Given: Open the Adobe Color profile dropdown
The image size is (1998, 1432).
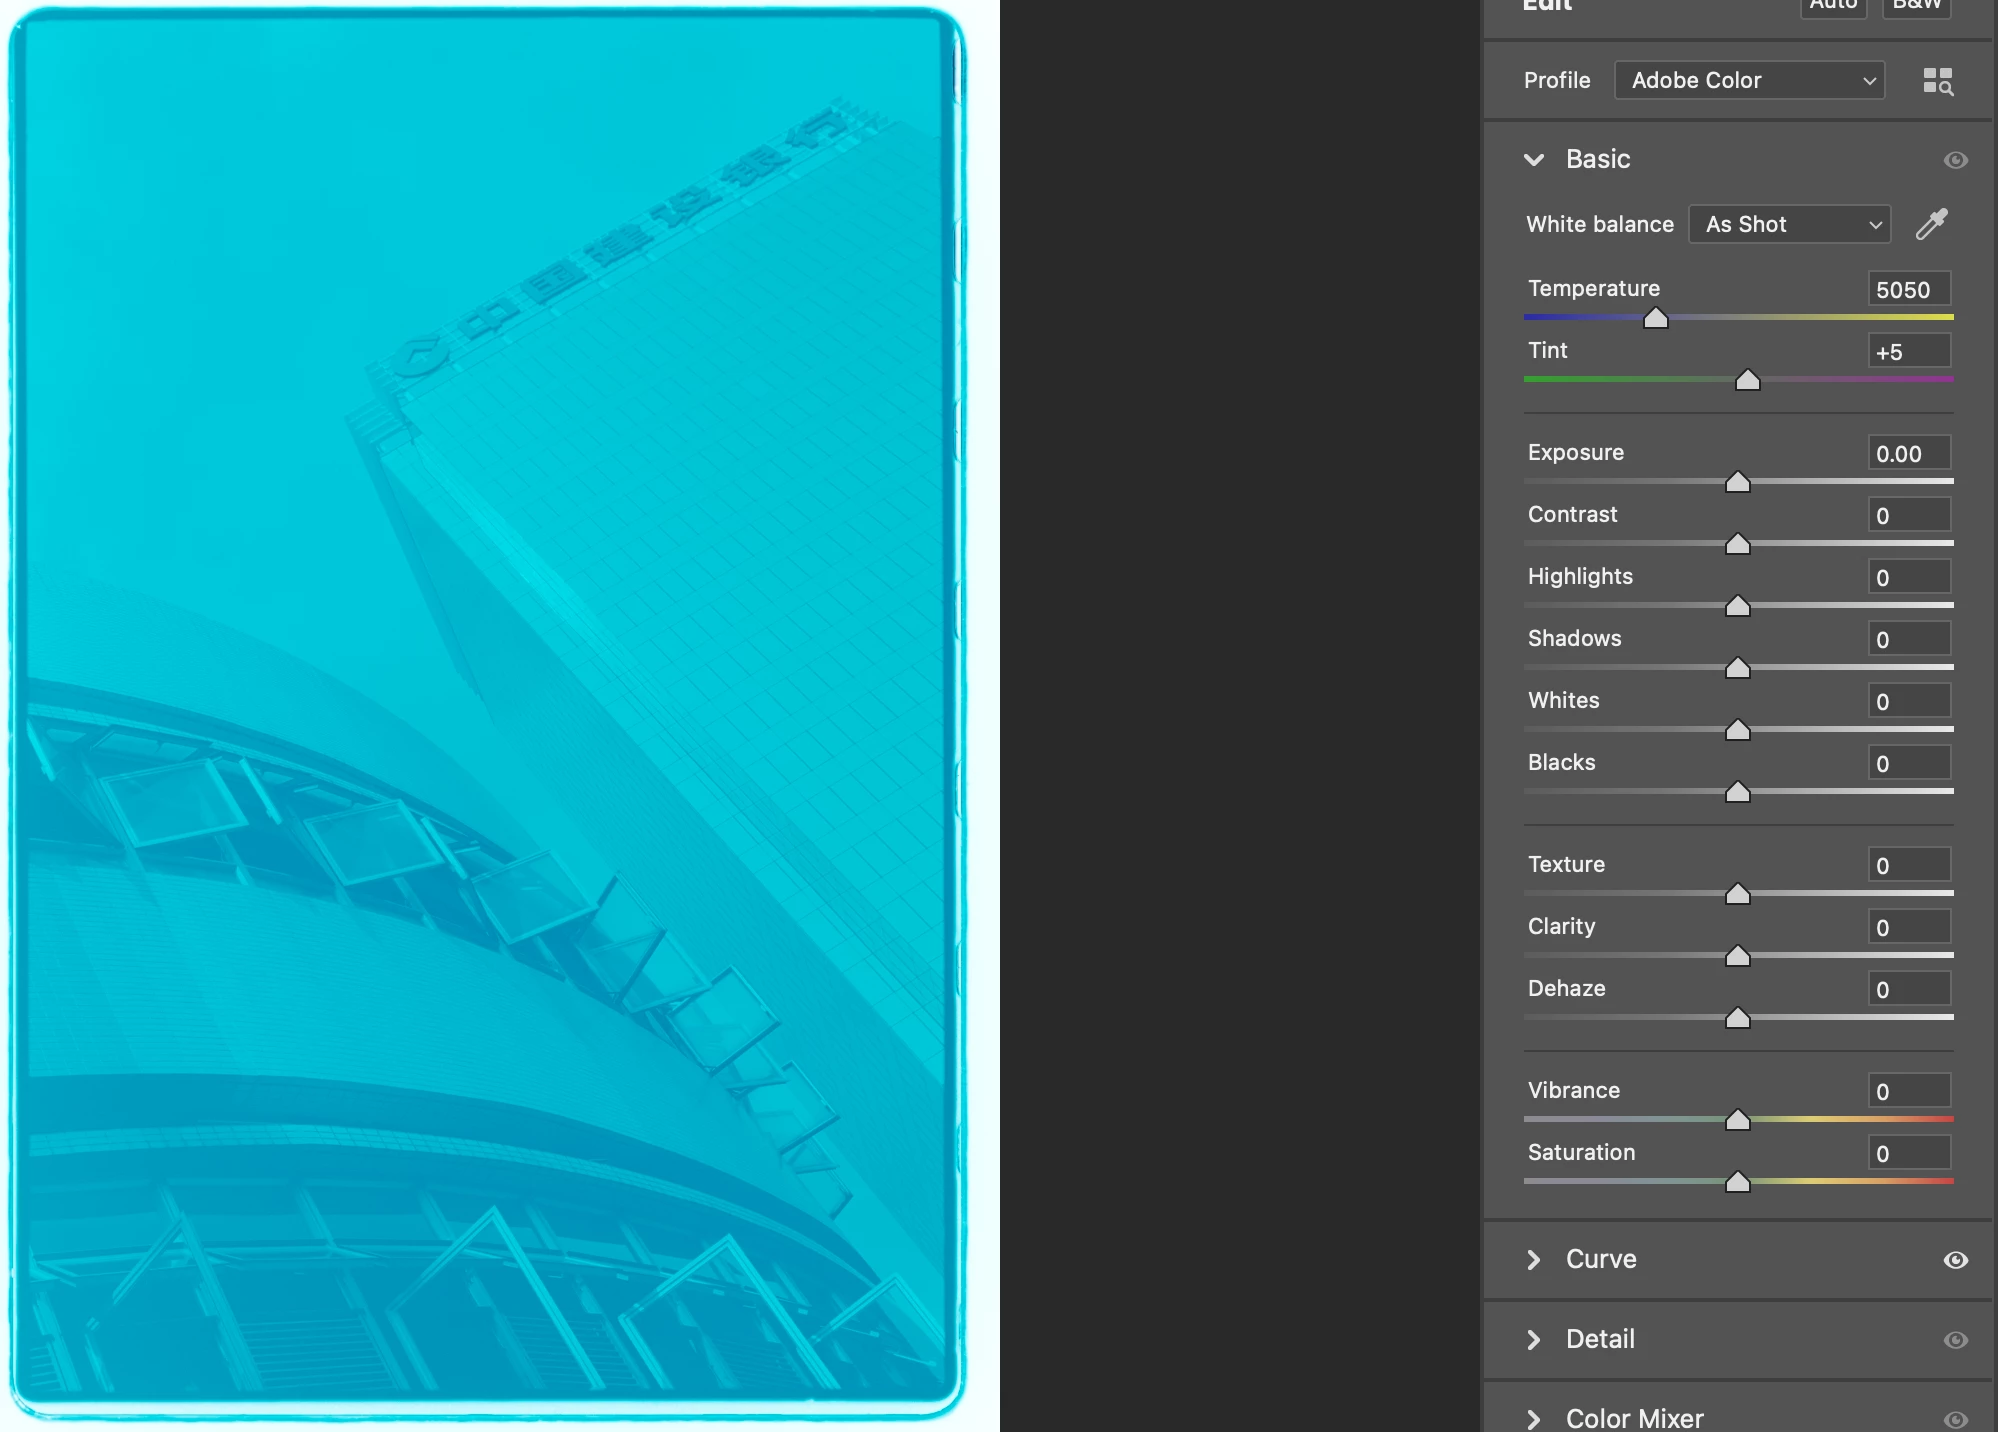Looking at the screenshot, I should coord(1749,80).
